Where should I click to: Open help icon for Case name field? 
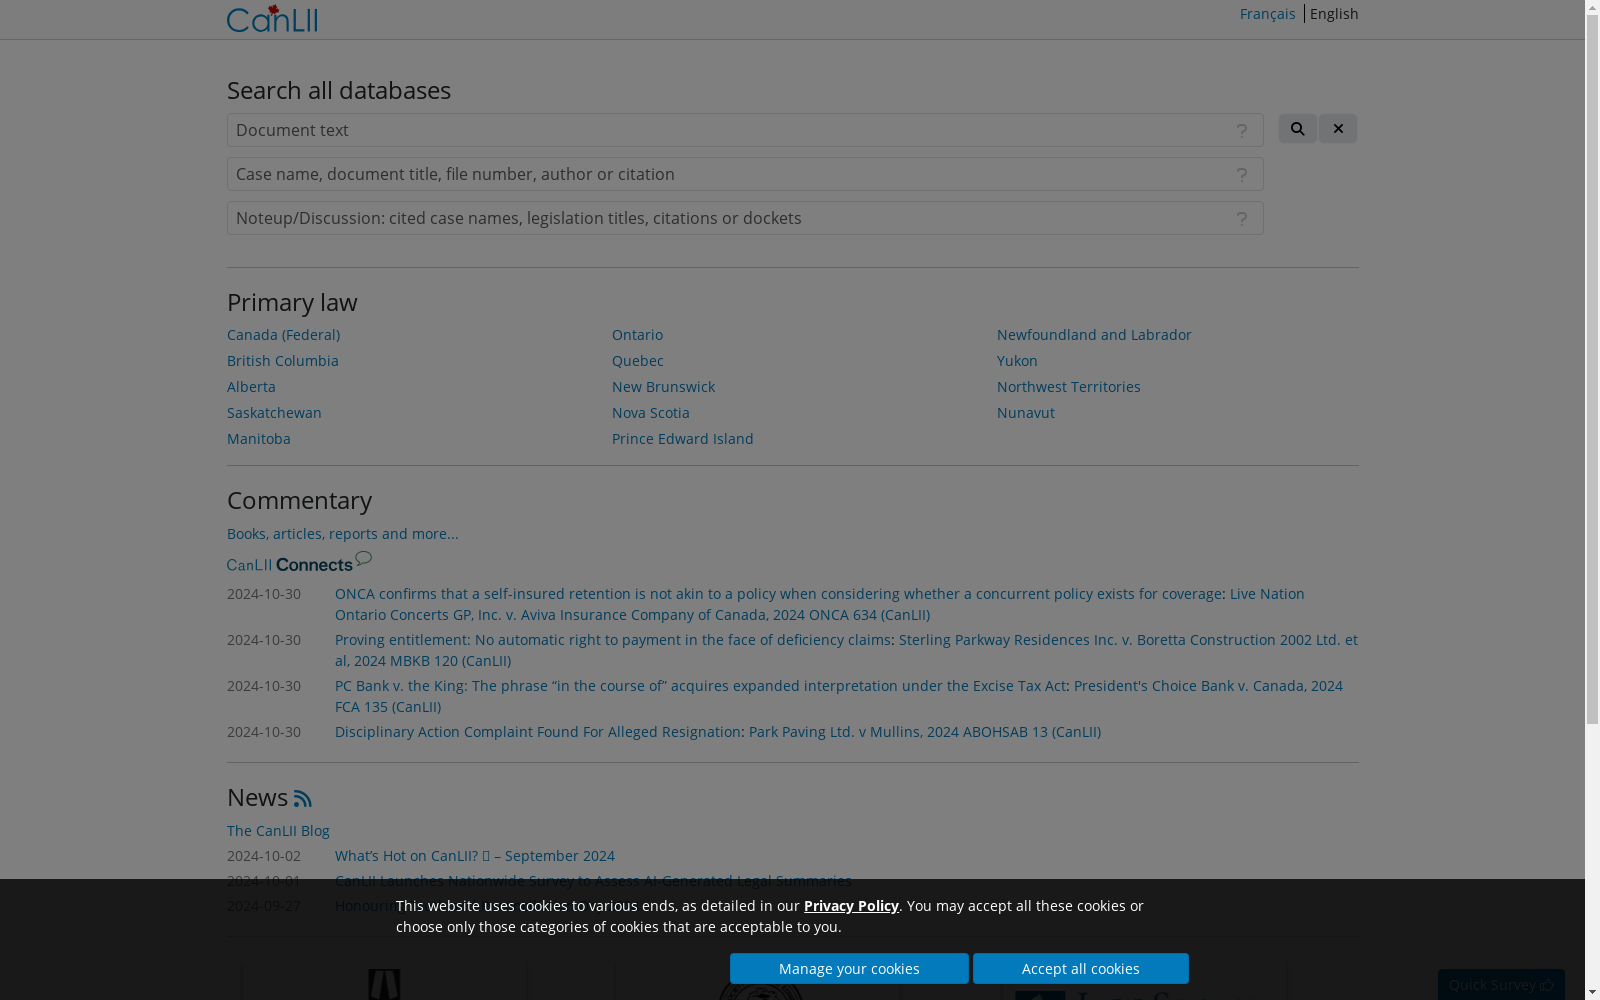[x=1242, y=175]
